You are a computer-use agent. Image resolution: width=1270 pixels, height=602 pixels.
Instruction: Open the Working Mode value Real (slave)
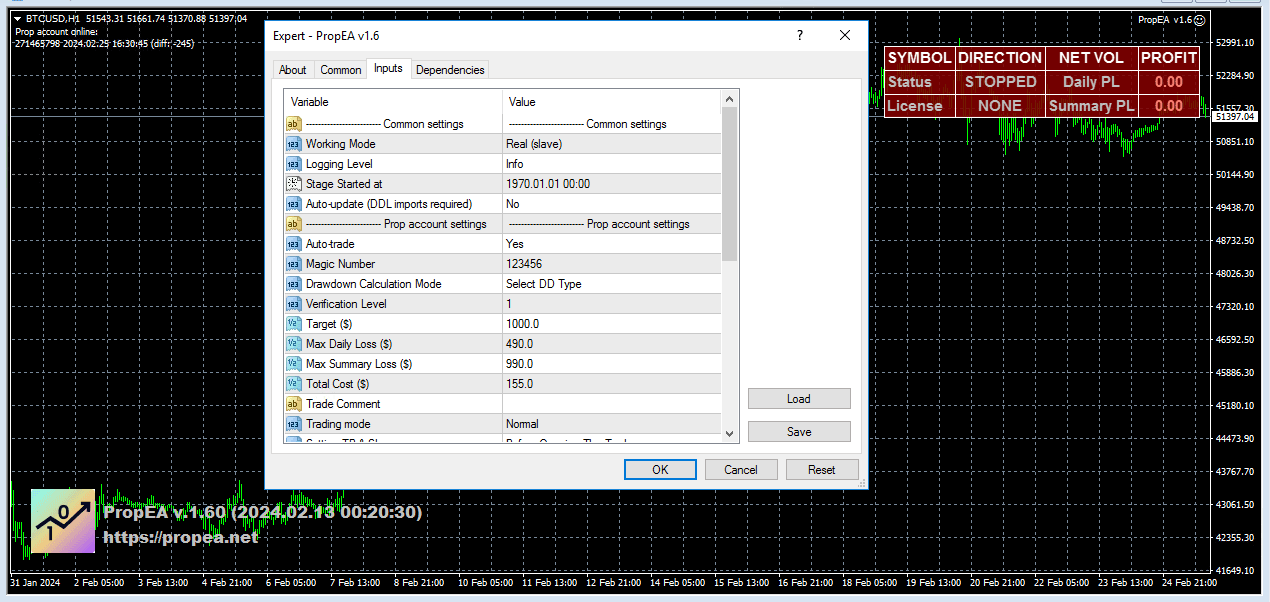pos(611,144)
